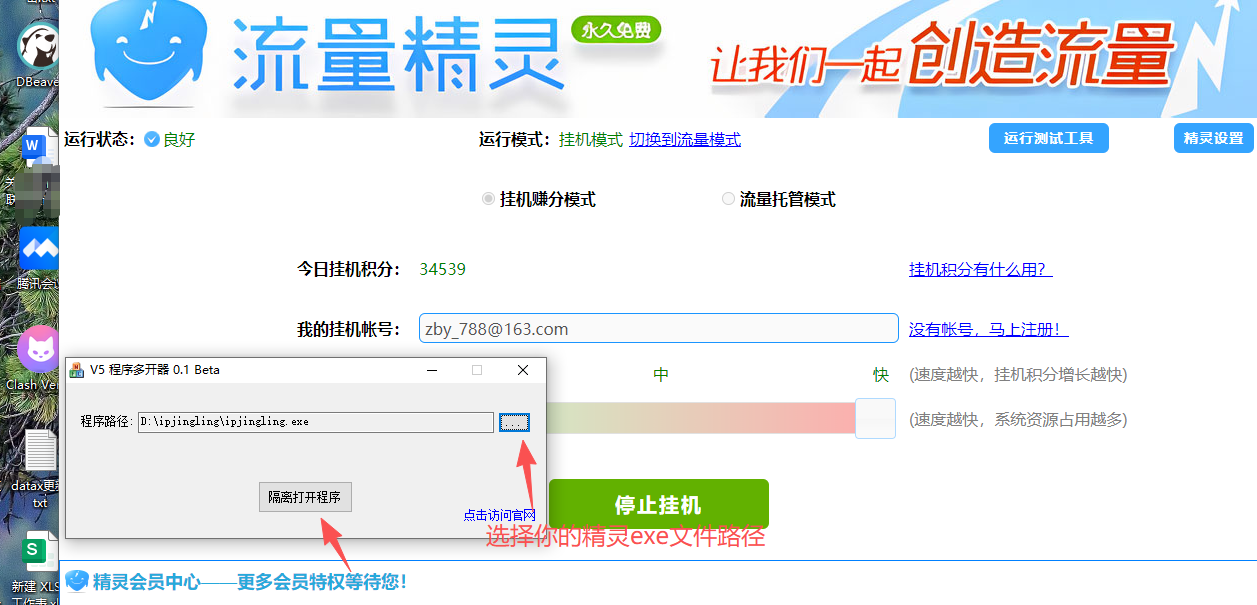Open 挂机积分有什么用 link
The height and width of the screenshot is (605, 1257).
click(980, 269)
